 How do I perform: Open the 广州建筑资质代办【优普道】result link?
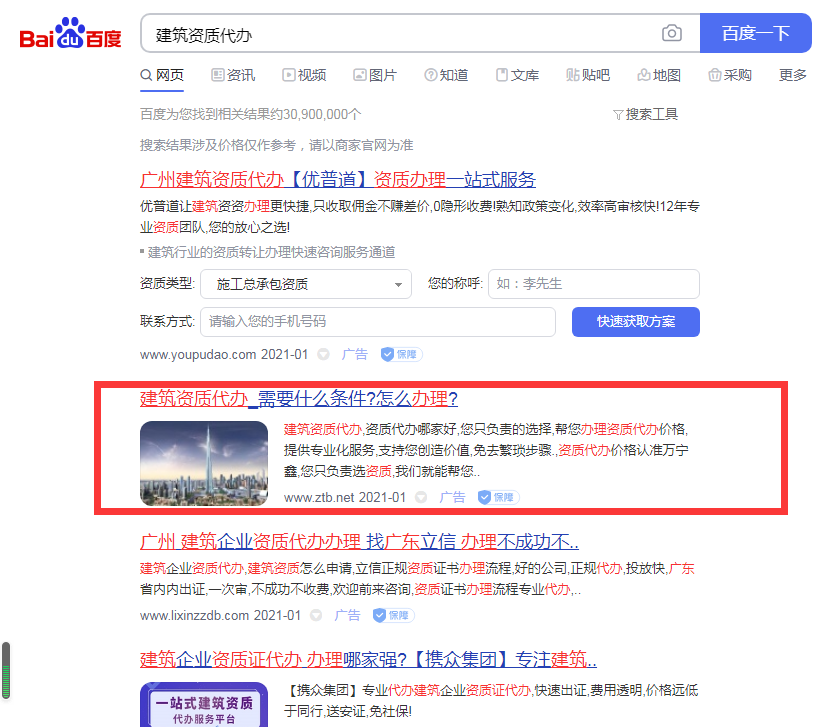(x=338, y=180)
